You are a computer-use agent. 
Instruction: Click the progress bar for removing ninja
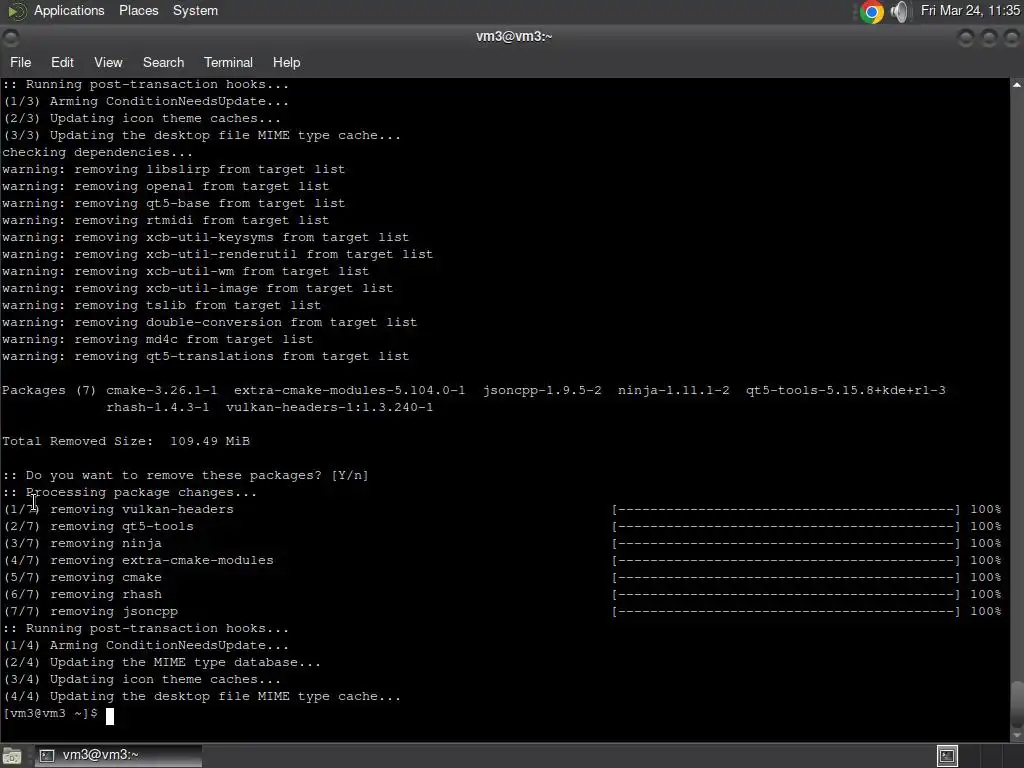[786, 543]
